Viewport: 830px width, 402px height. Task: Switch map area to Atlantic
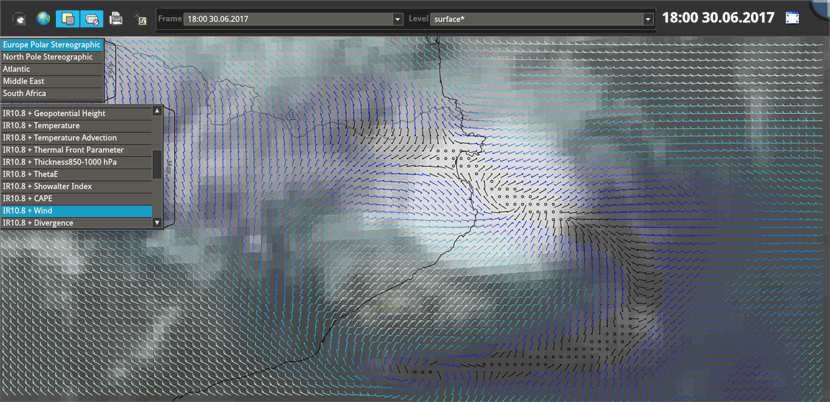coord(52,69)
